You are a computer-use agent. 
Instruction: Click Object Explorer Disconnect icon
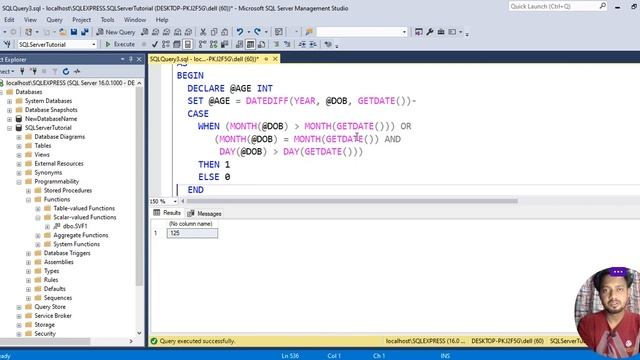(x=33, y=71)
